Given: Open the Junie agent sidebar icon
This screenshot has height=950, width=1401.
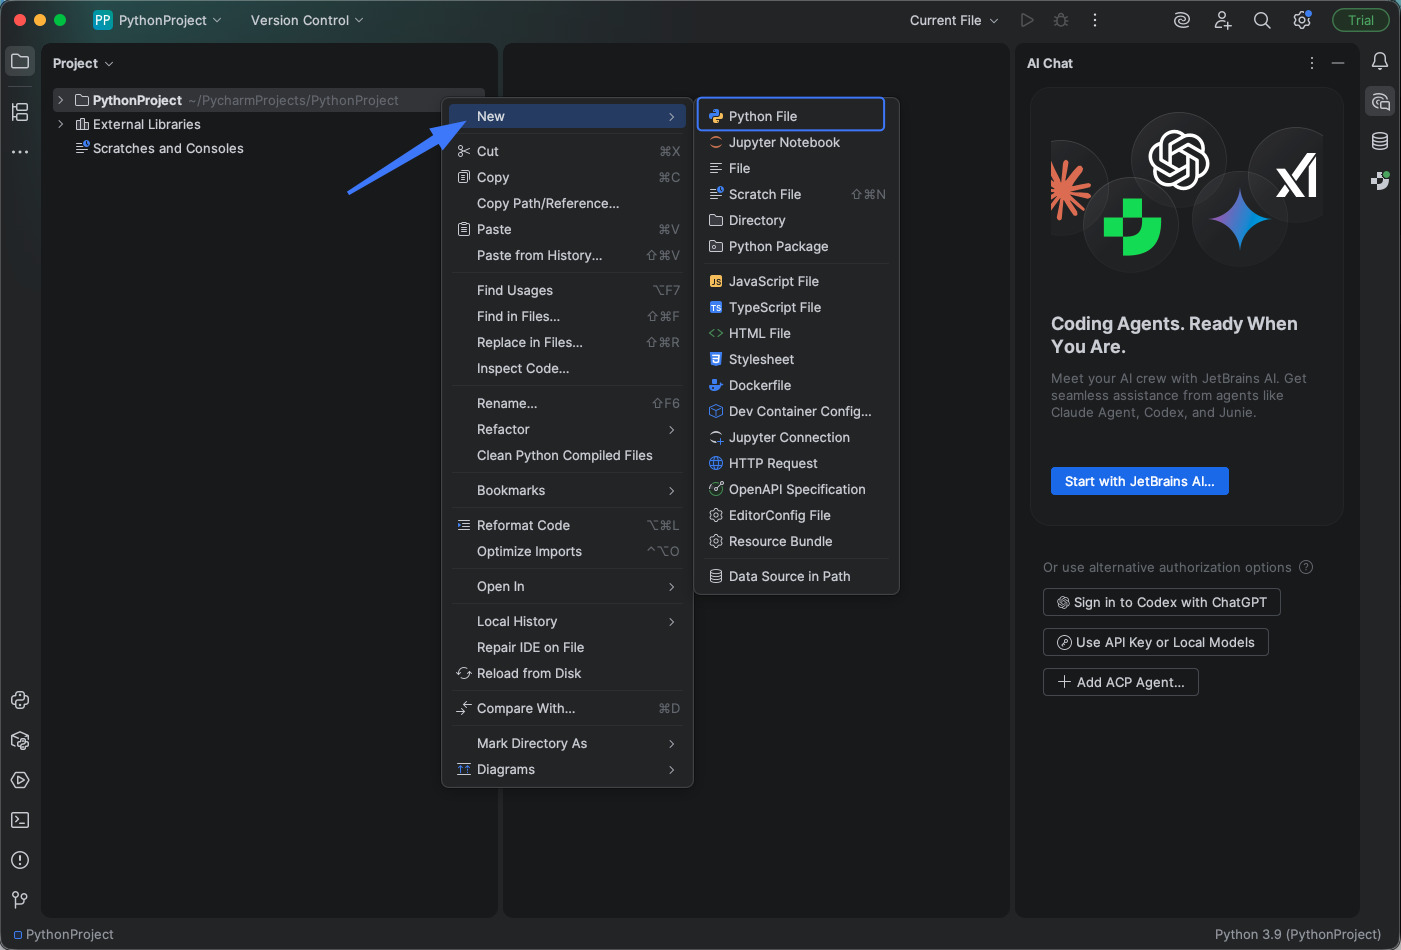Looking at the screenshot, I should tap(1380, 181).
